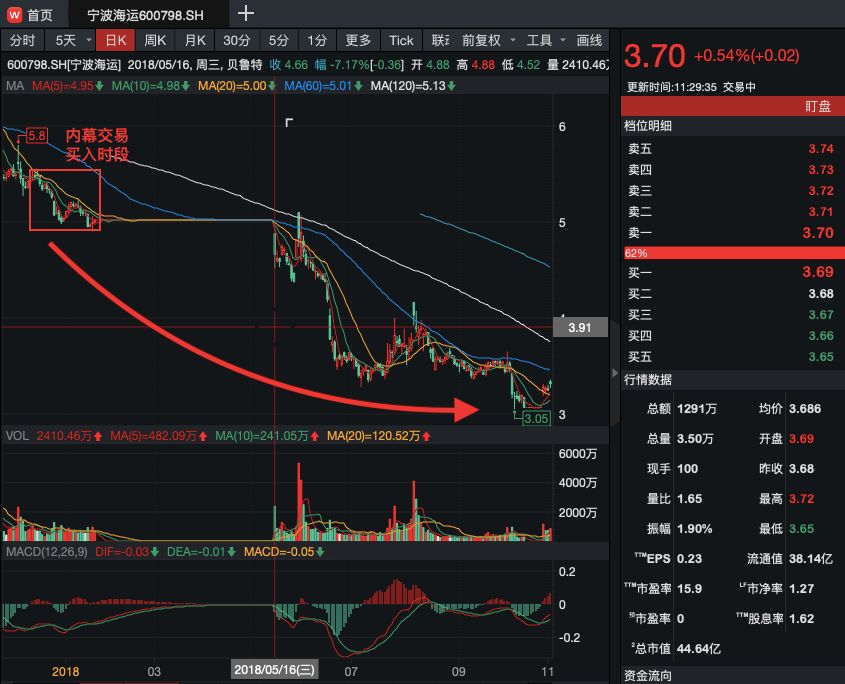The height and width of the screenshot is (684, 845).
Task: Click the 62% buy-sell ratio bar
Action: point(733,253)
